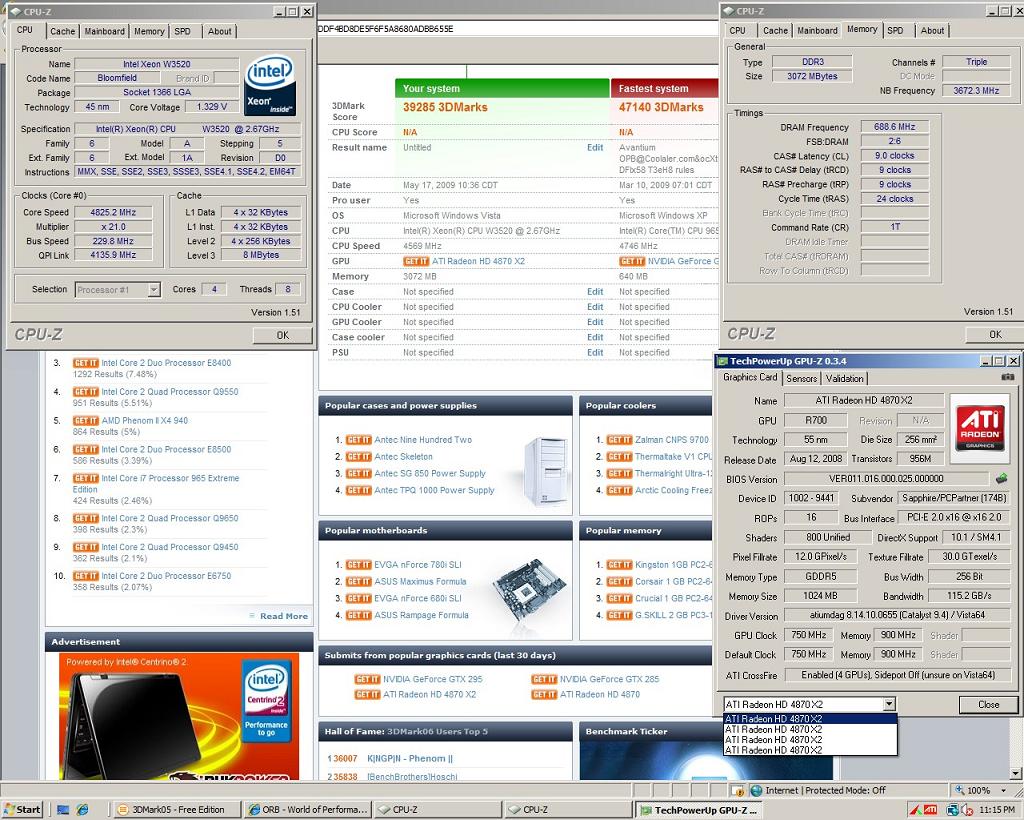This screenshot has height=820, width=1024.
Task: Click the Intel Xeon inside logo in CPU-Z
Action: (270, 86)
